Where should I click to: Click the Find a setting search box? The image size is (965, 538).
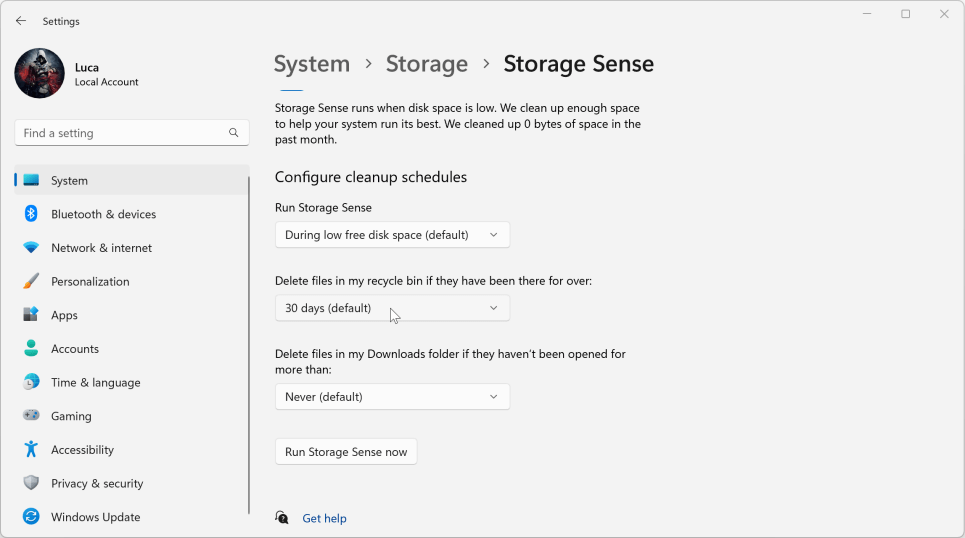pyautogui.click(x=120, y=133)
